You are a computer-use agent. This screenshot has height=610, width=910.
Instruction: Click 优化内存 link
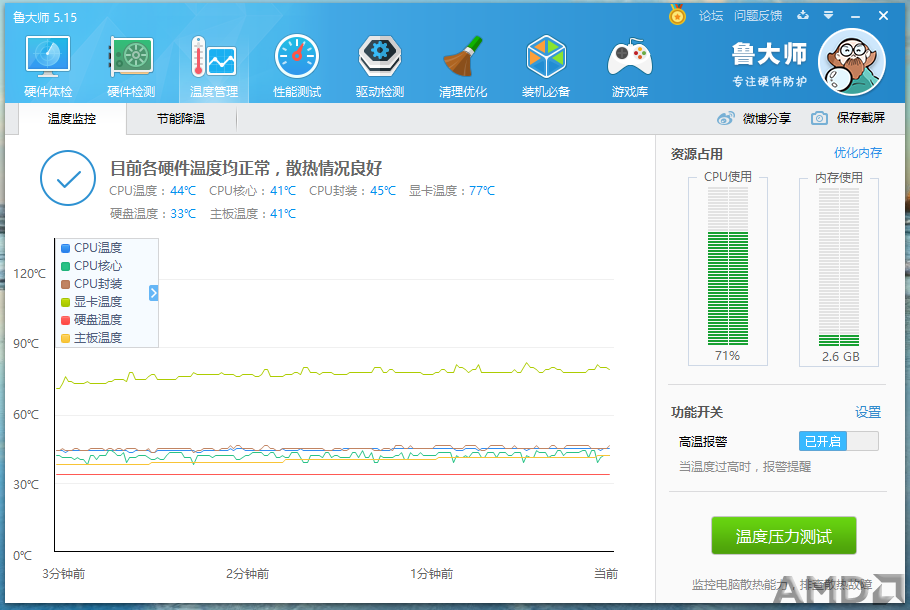point(858,153)
